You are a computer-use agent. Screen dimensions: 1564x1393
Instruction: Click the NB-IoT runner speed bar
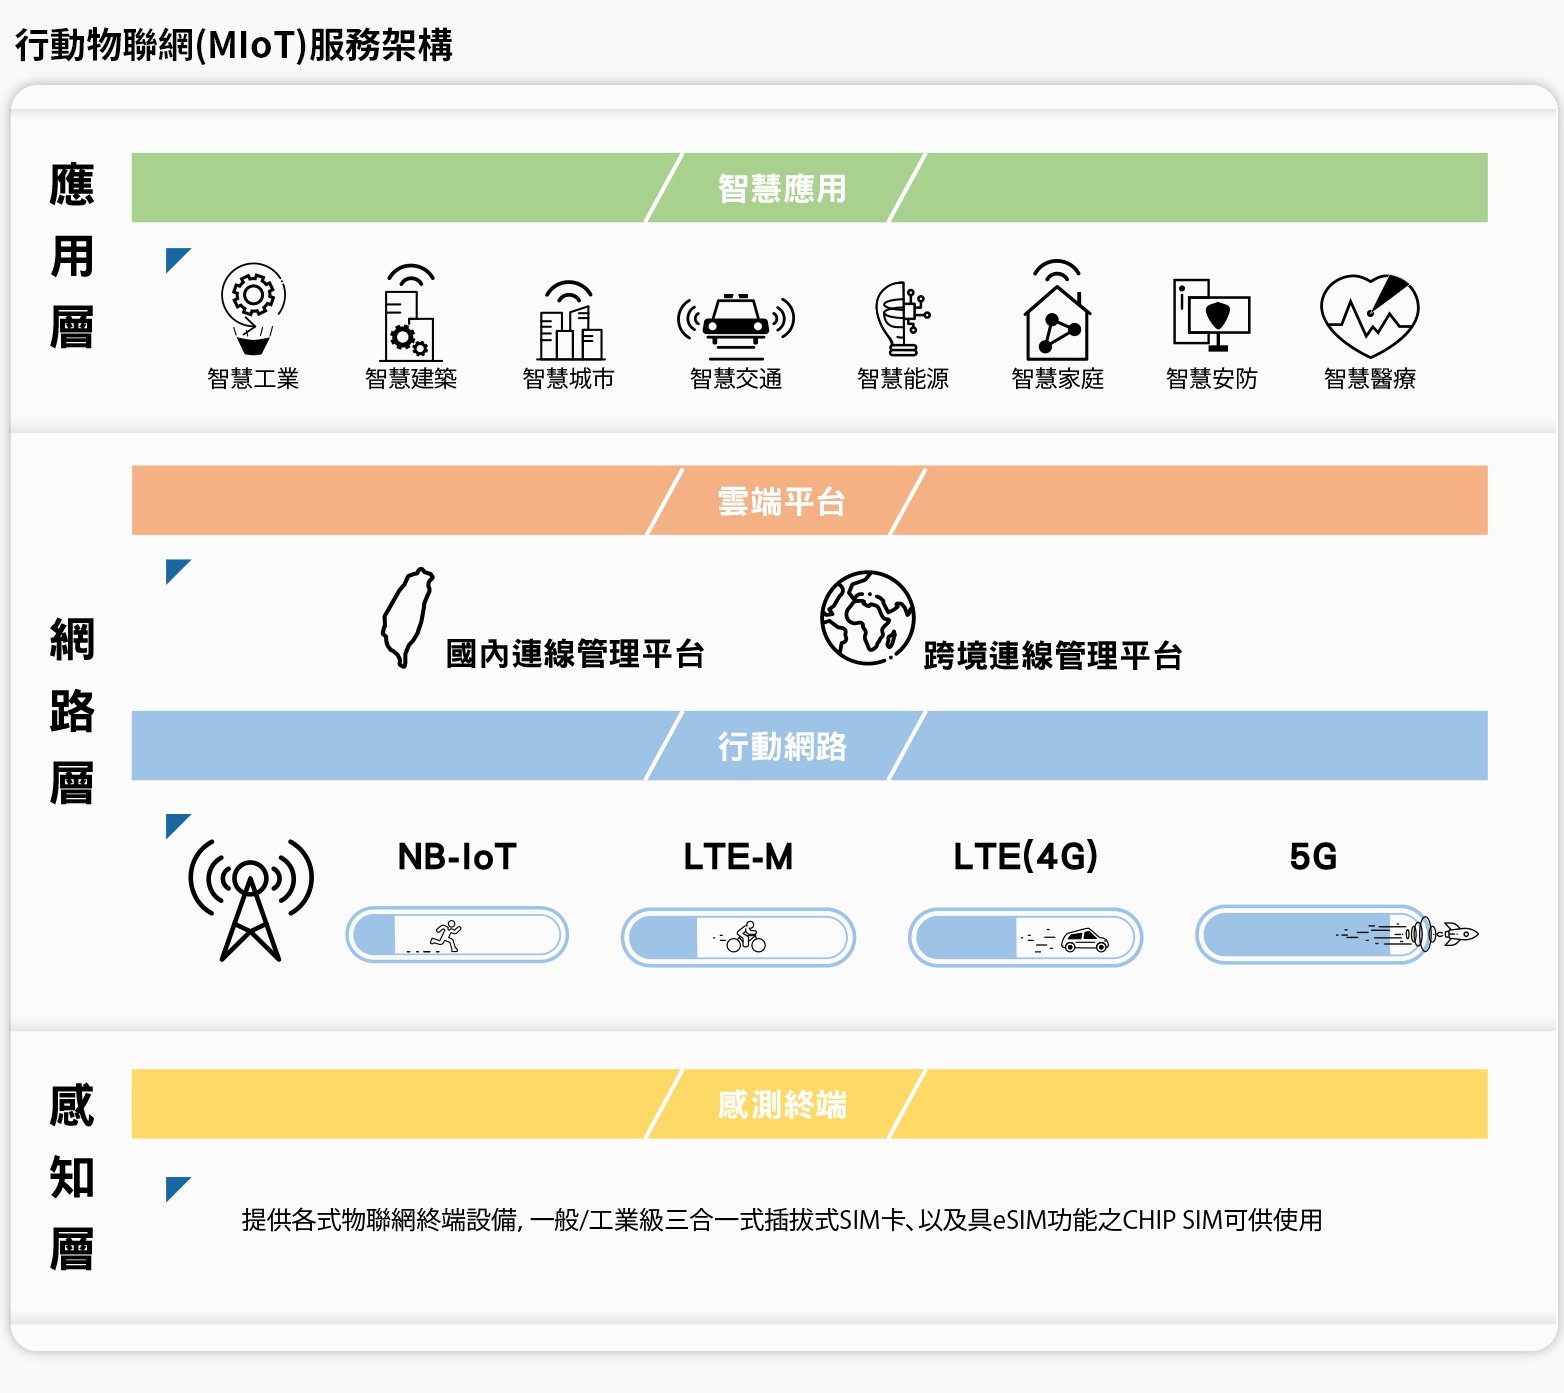[x=457, y=935]
